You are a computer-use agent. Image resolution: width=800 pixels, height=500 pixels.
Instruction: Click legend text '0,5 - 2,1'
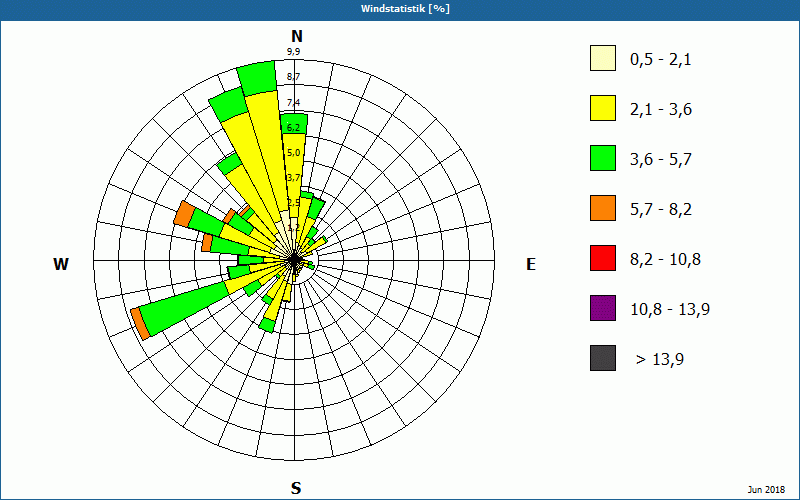point(660,60)
